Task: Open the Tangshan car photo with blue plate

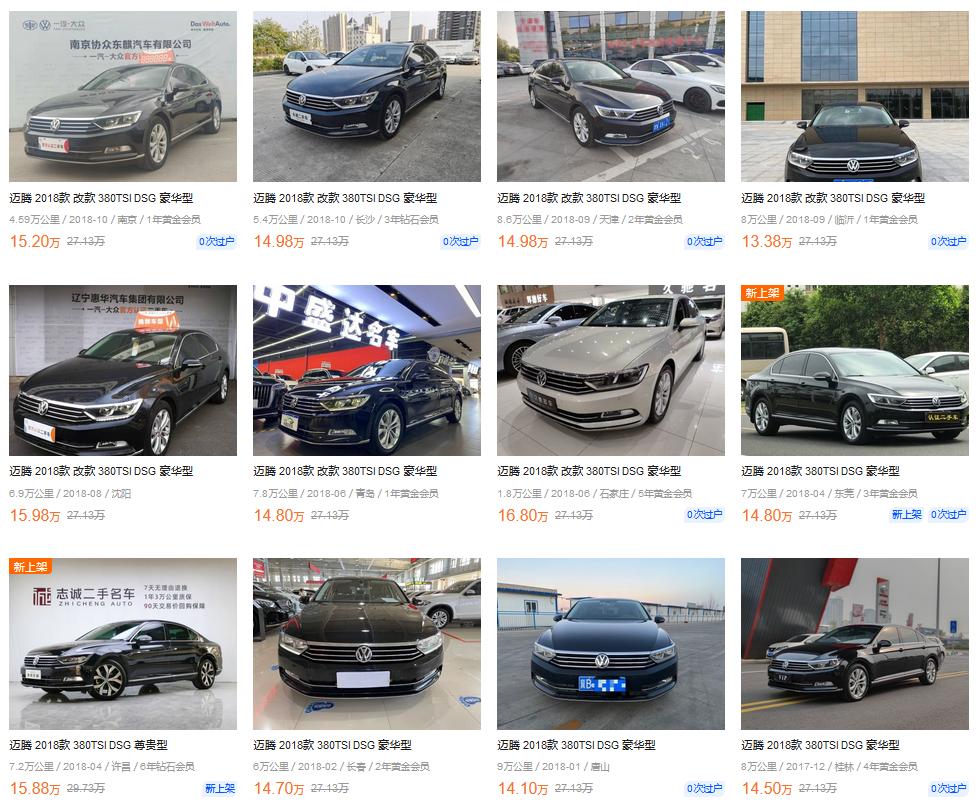Action: pyautogui.click(x=611, y=644)
